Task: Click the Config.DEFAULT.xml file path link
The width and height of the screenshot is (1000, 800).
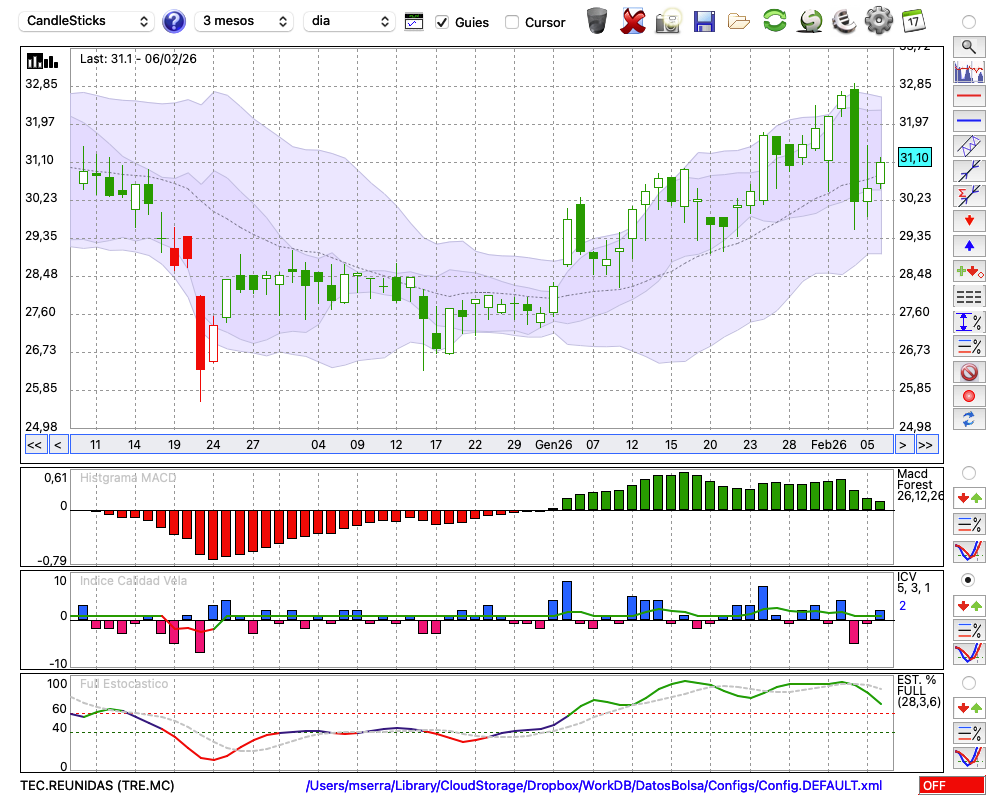Action: (594, 785)
